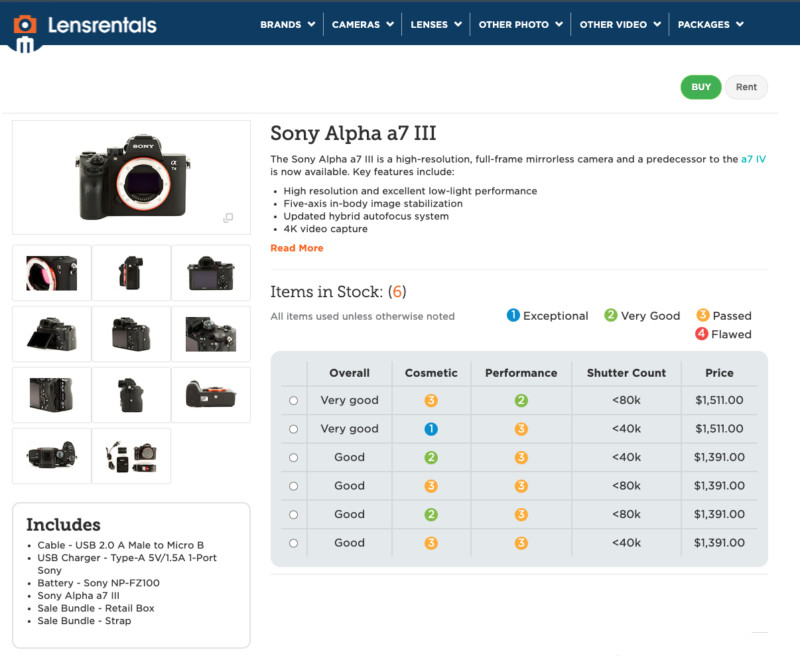800x656 pixels.
Task: View the rear LCD screen camera thumbnail
Action: pyautogui.click(x=211, y=273)
